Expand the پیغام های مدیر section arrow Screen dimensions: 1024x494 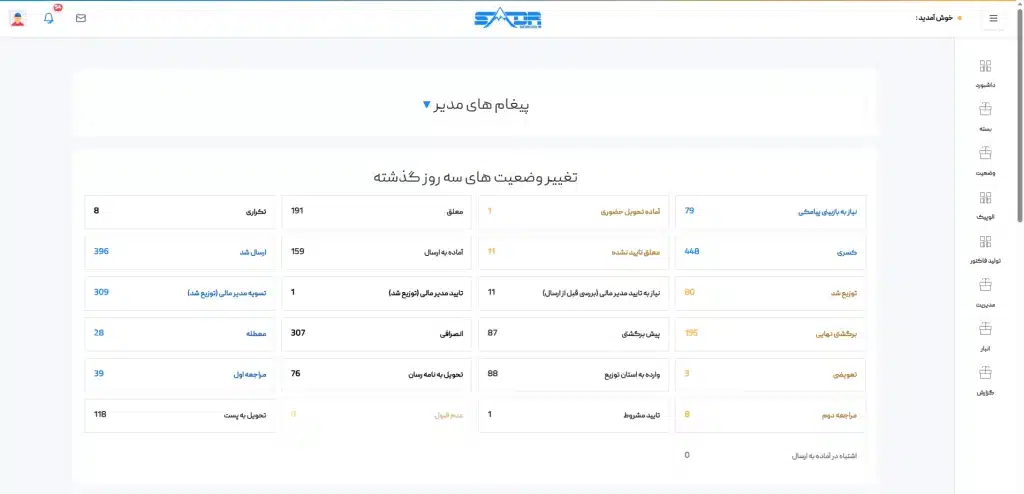426,105
